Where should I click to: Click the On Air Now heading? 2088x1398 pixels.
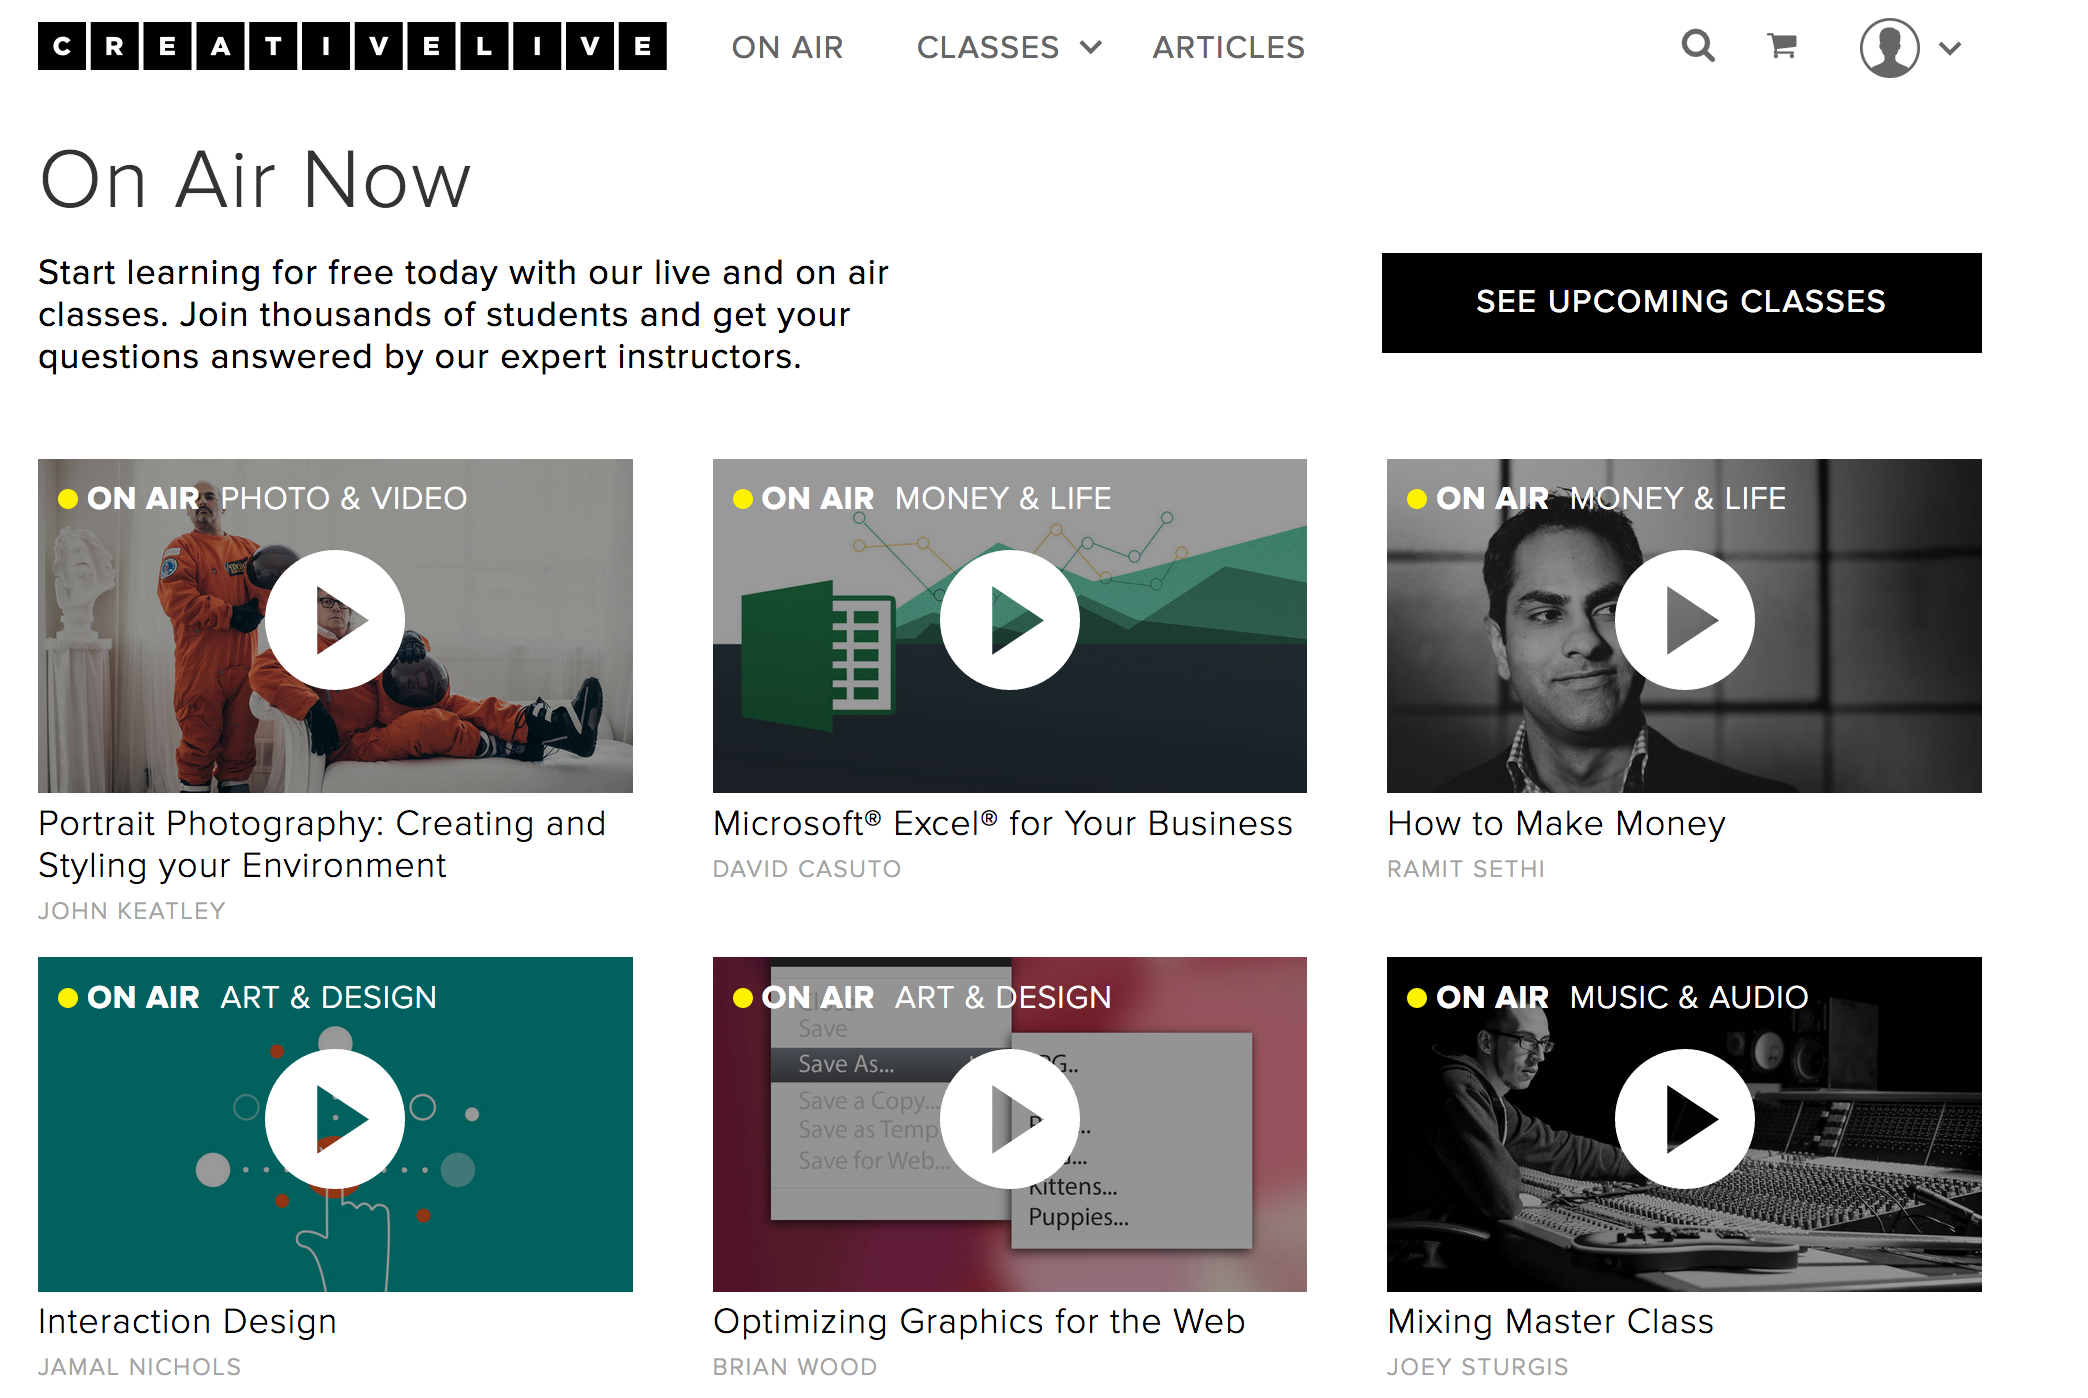(255, 180)
